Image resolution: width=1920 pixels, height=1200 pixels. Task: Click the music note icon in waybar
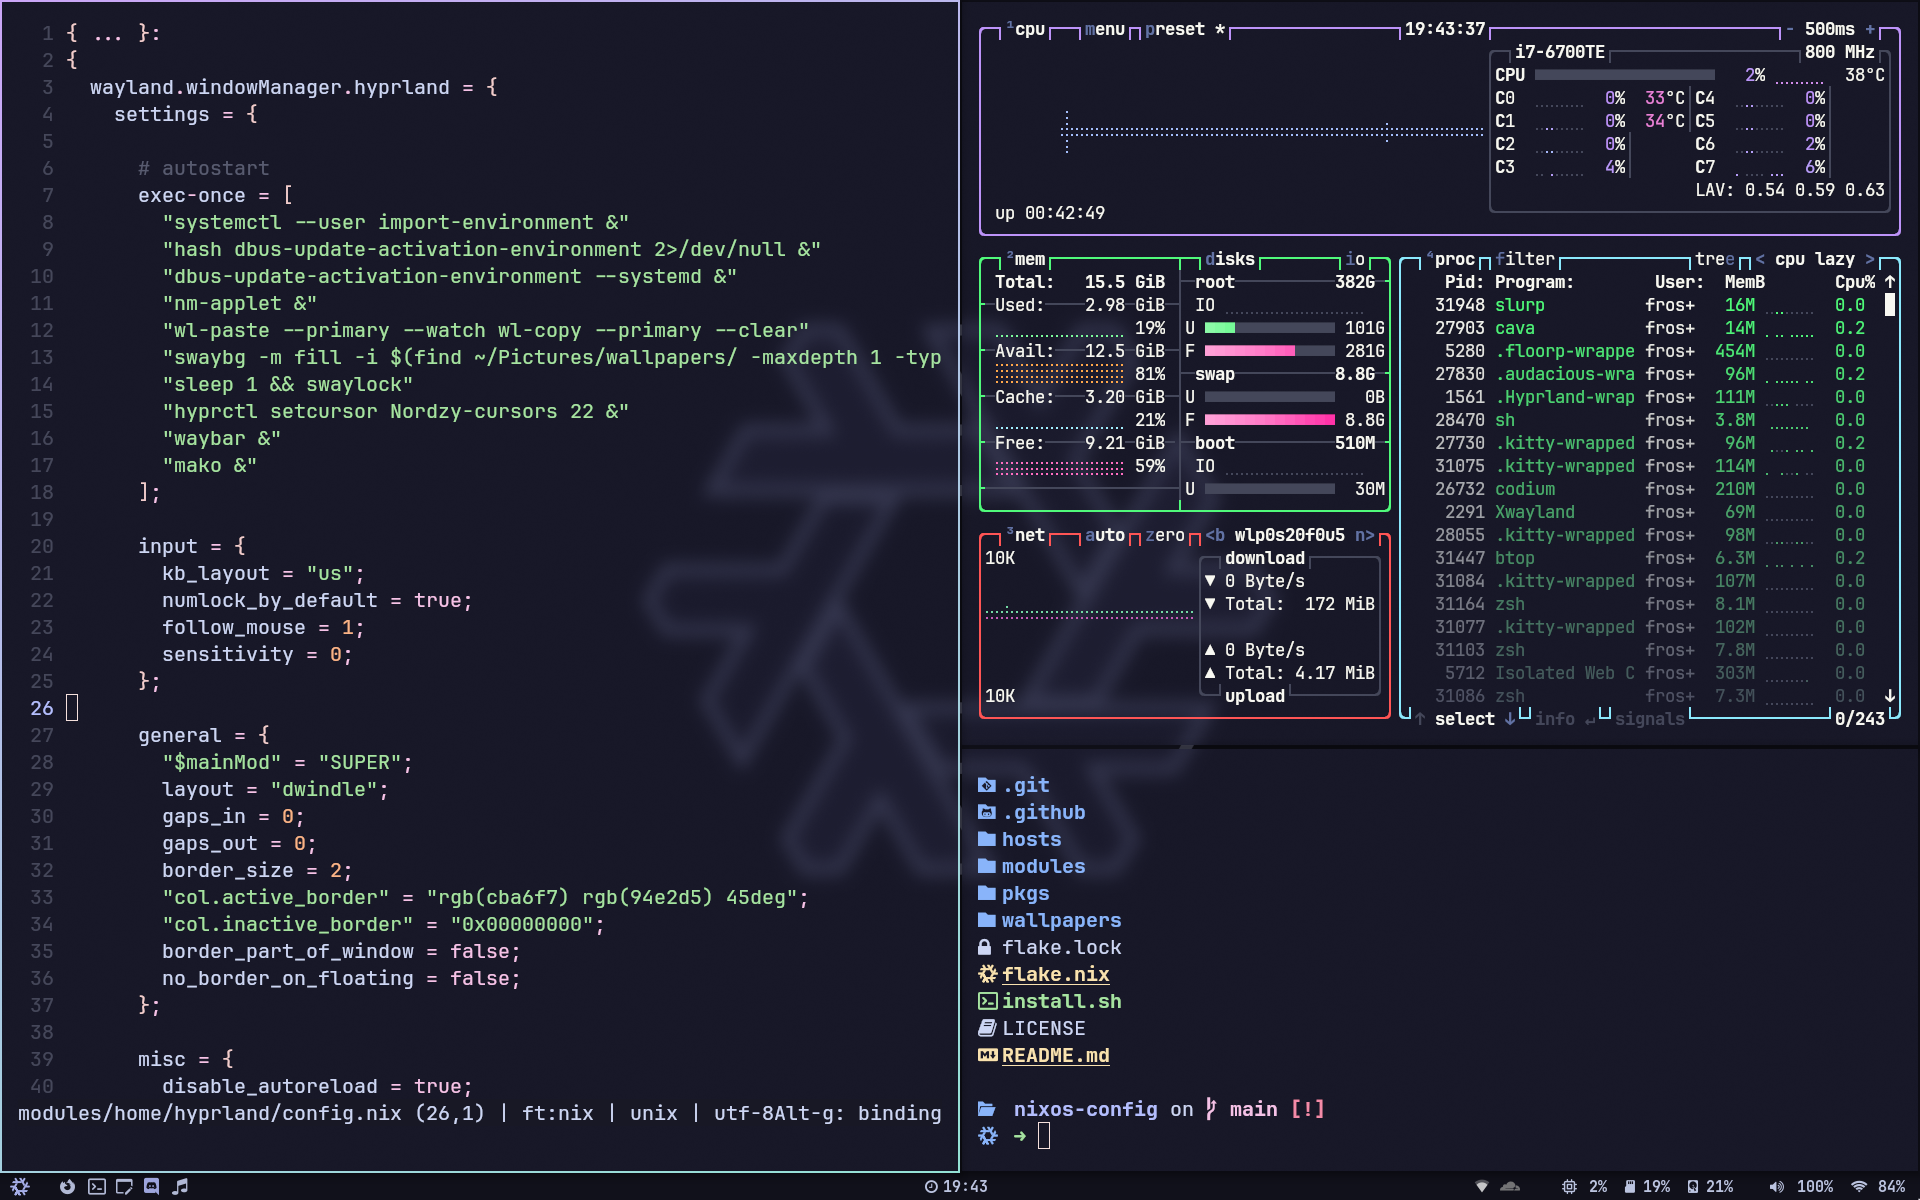point(180,1186)
